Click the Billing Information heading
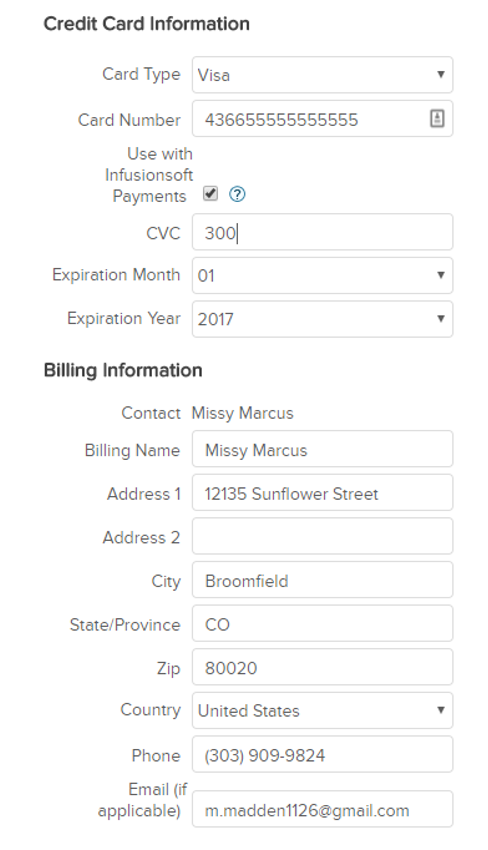 click(123, 370)
